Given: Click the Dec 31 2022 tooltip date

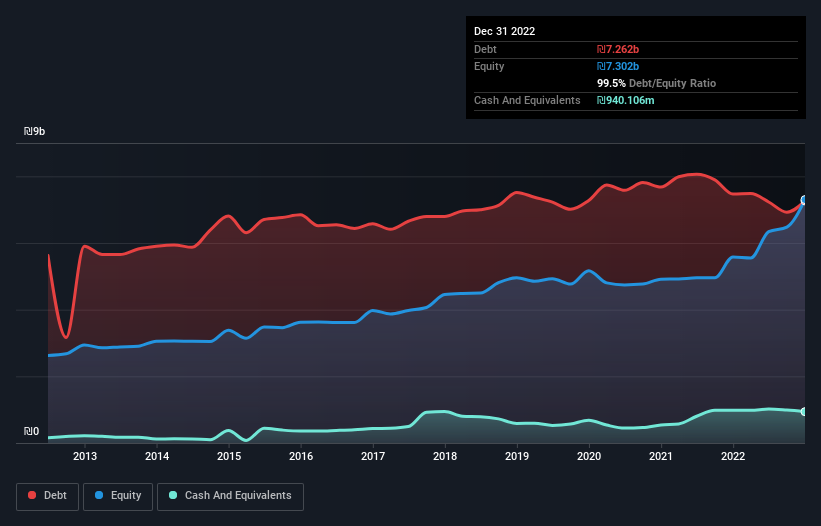Looking at the screenshot, I should pos(504,31).
